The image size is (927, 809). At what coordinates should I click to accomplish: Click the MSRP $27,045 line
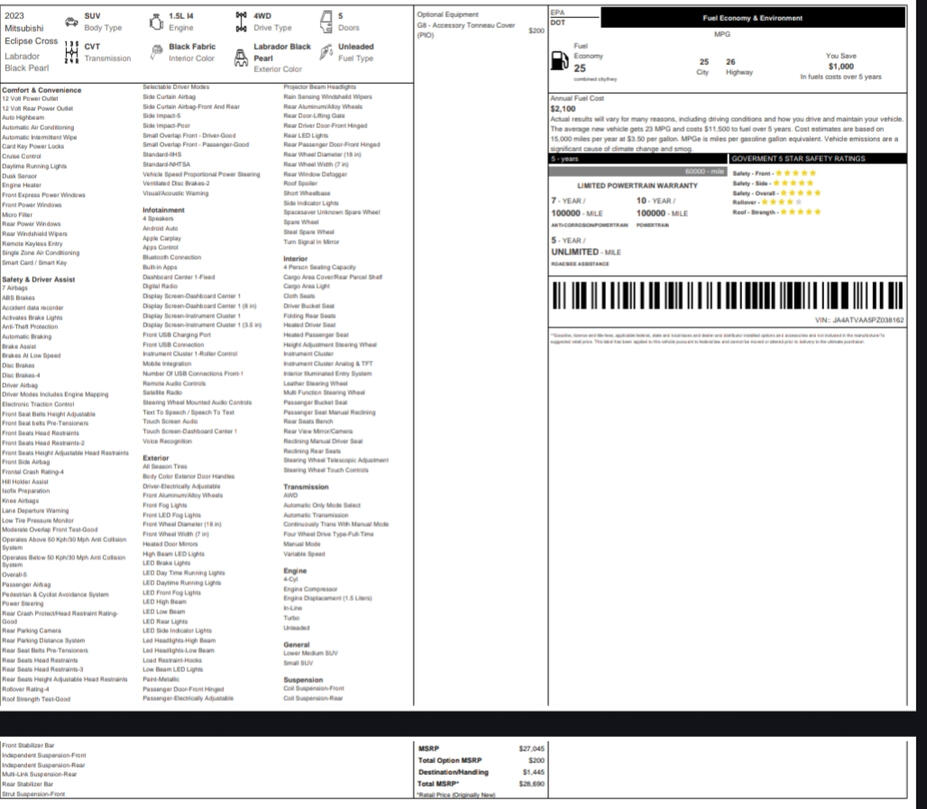481,749
